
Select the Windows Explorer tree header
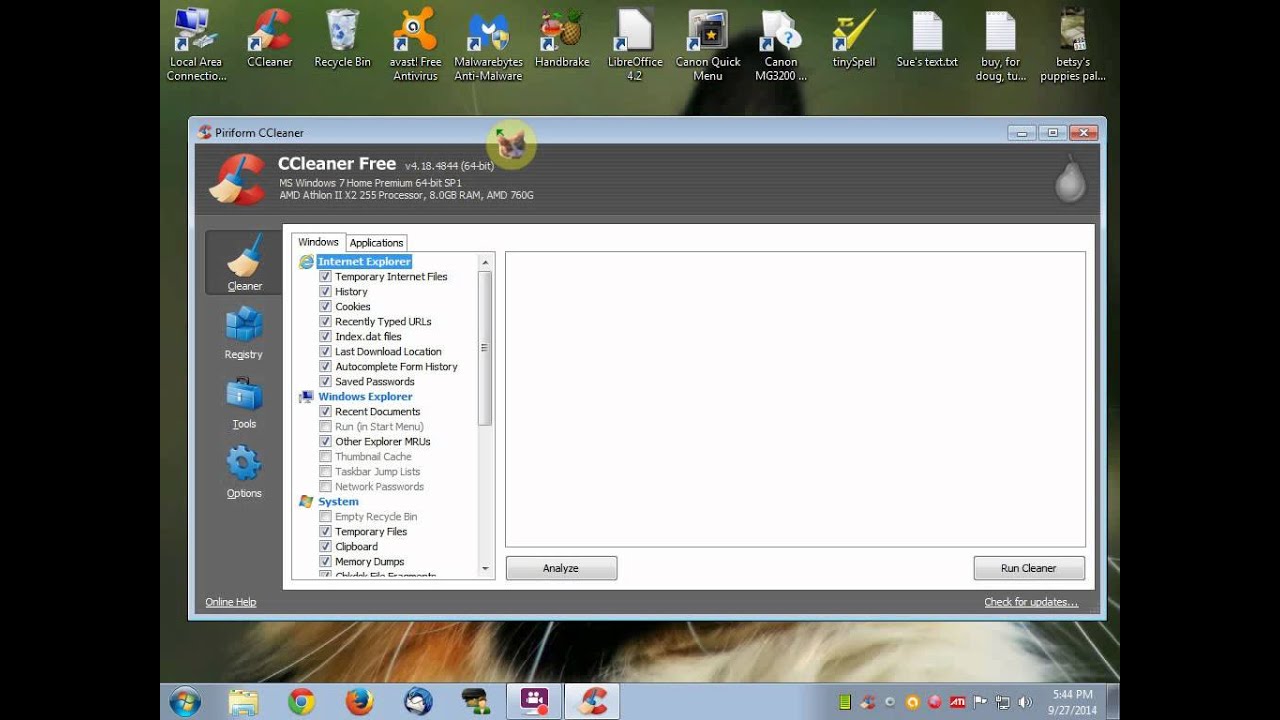point(365,397)
